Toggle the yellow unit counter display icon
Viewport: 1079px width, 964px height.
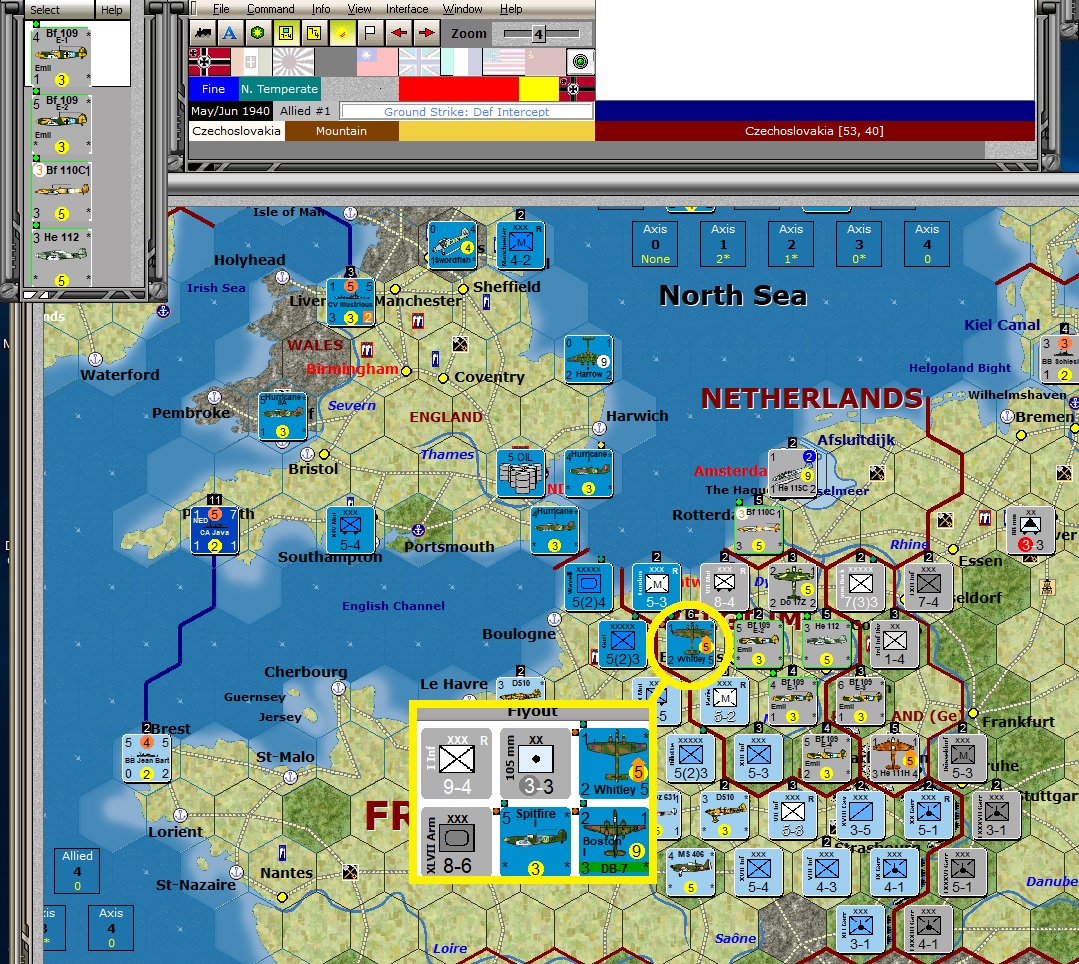click(x=286, y=32)
